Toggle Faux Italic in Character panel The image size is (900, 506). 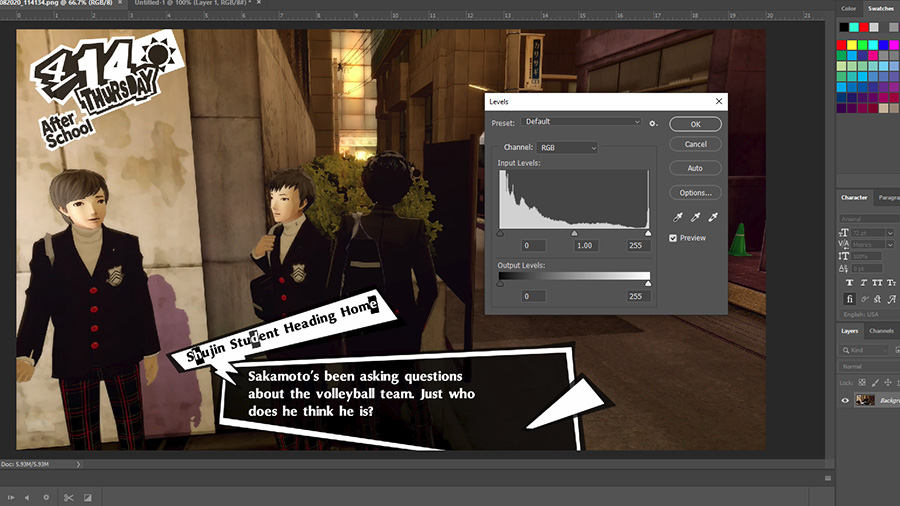pyautogui.click(x=863, y=283)
